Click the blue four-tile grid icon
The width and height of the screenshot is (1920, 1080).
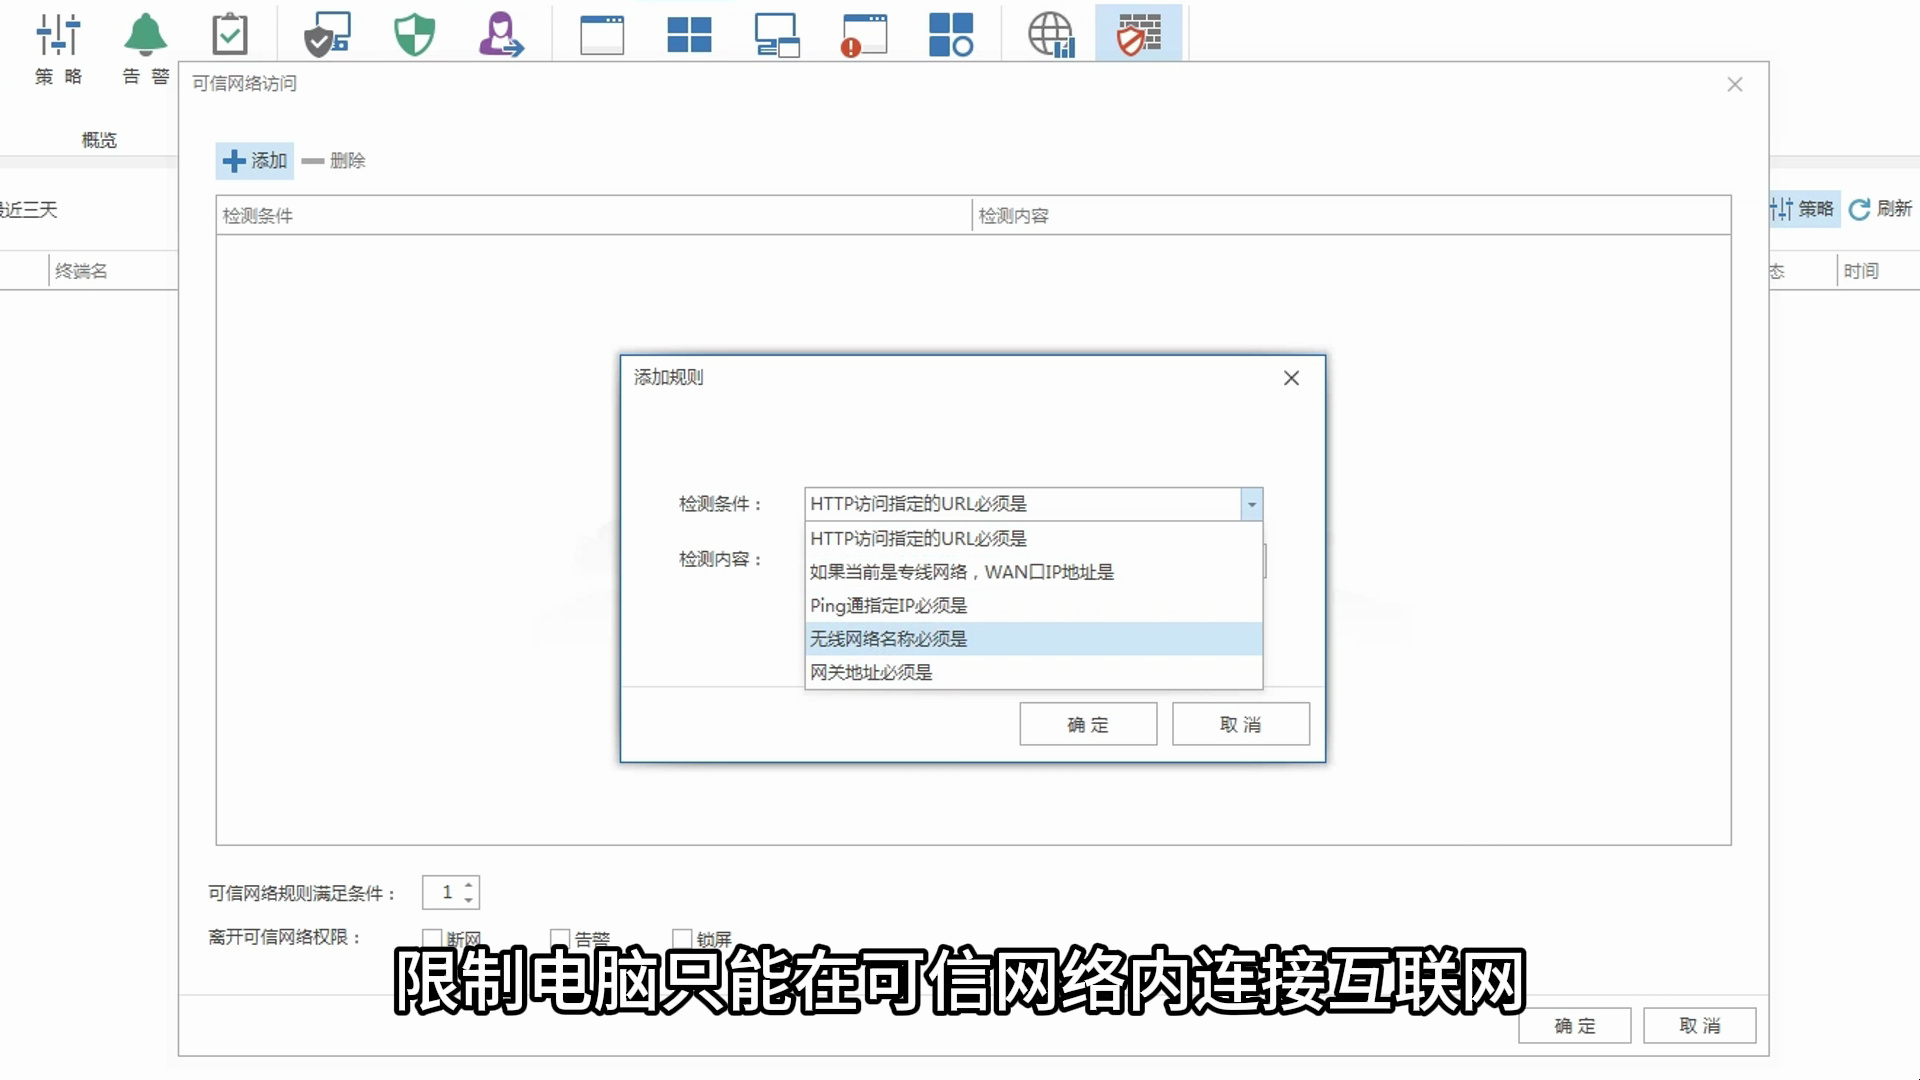tap(689, 34)
